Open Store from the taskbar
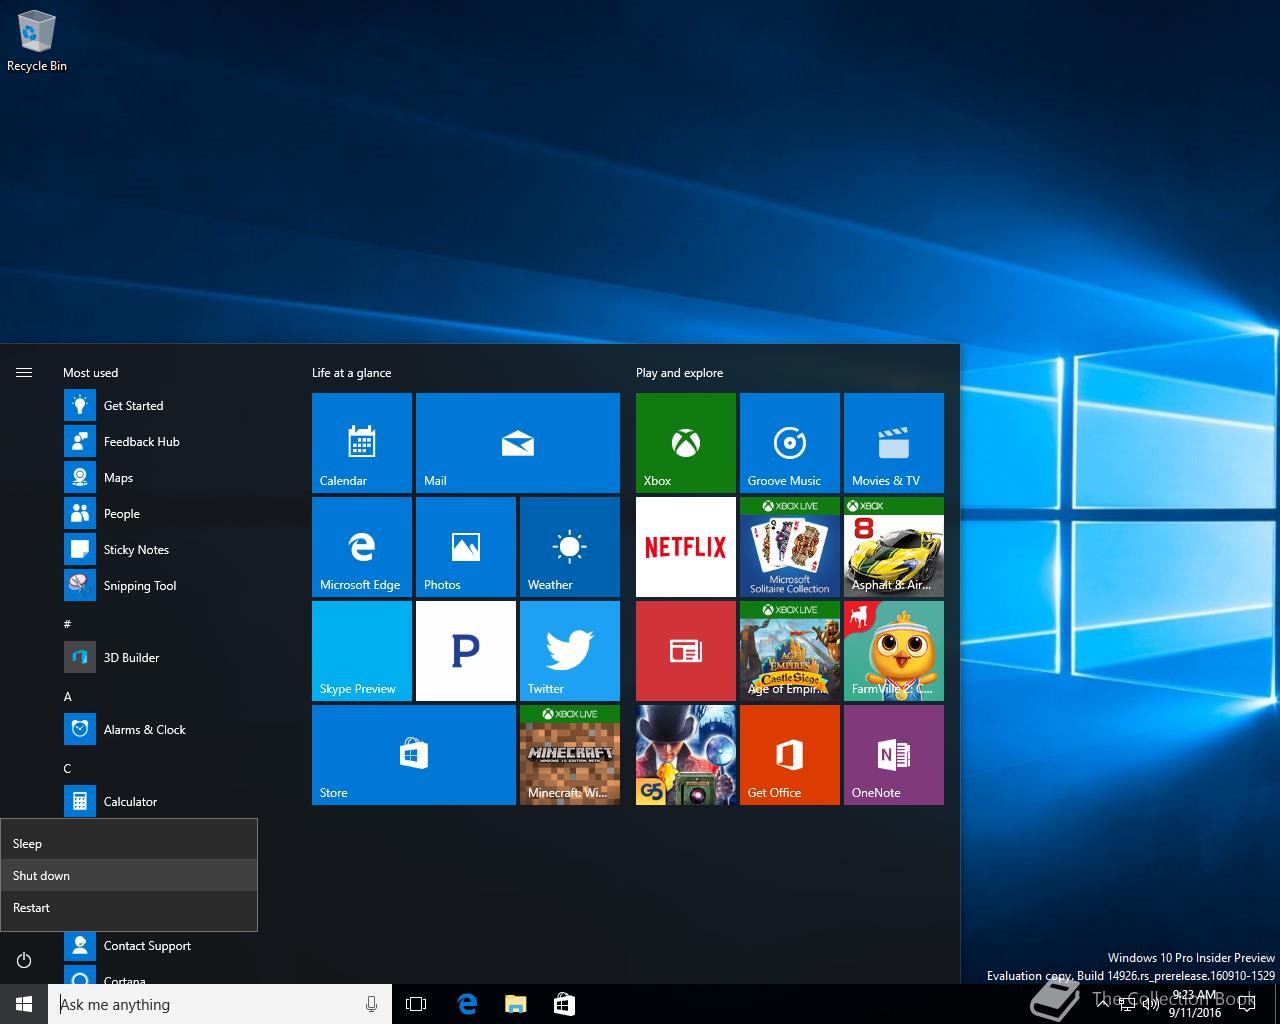Screen dimensions: 1280x1024 pyautogui.click(x=564, y=1004)
